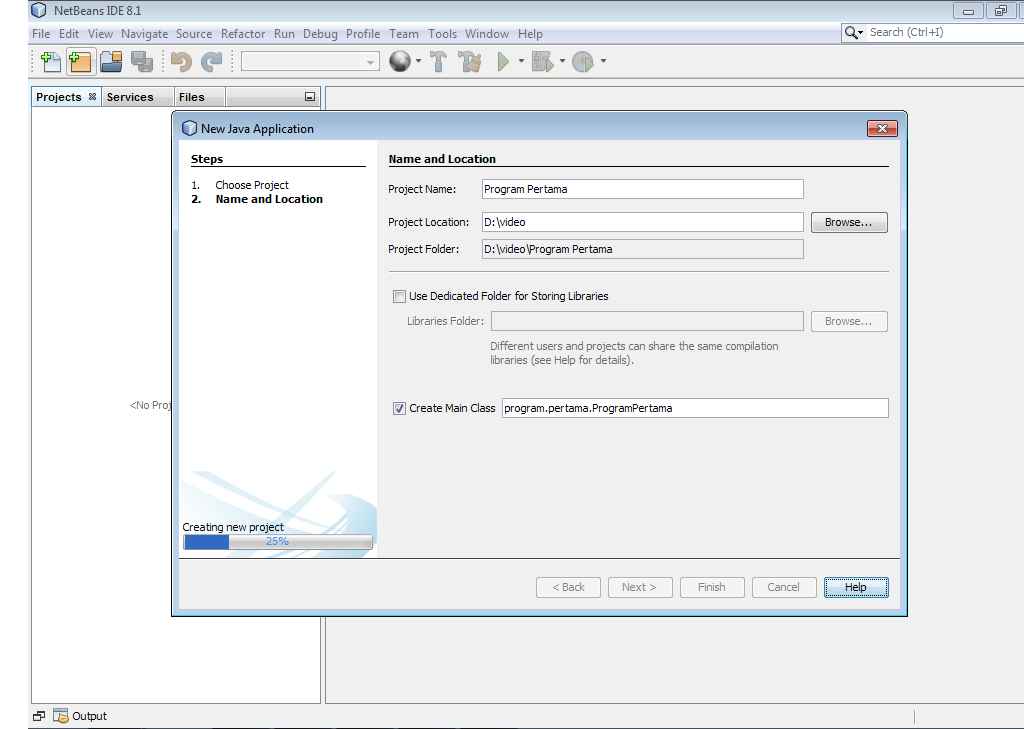
Task: Open the Profile menu
Action: (x=363, y=34)
